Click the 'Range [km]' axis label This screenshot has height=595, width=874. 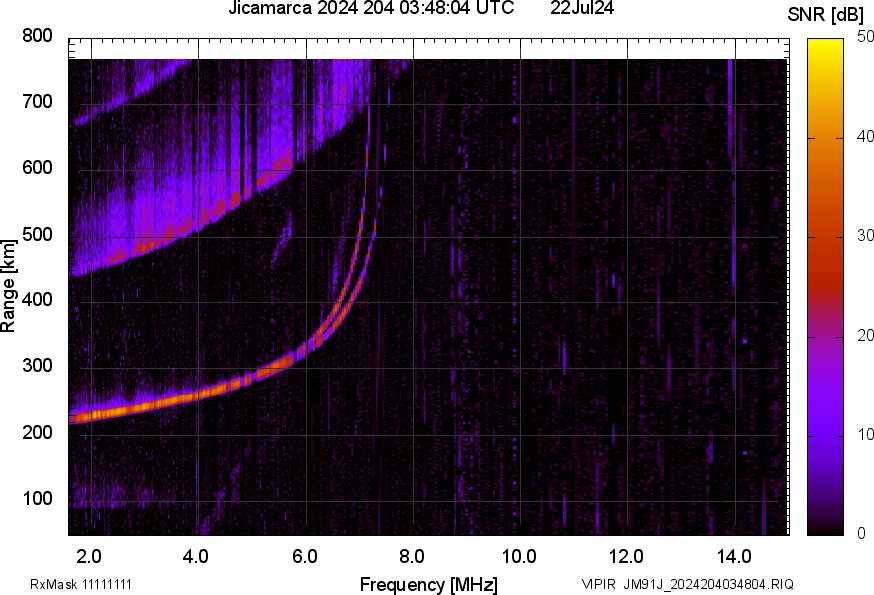8,287
